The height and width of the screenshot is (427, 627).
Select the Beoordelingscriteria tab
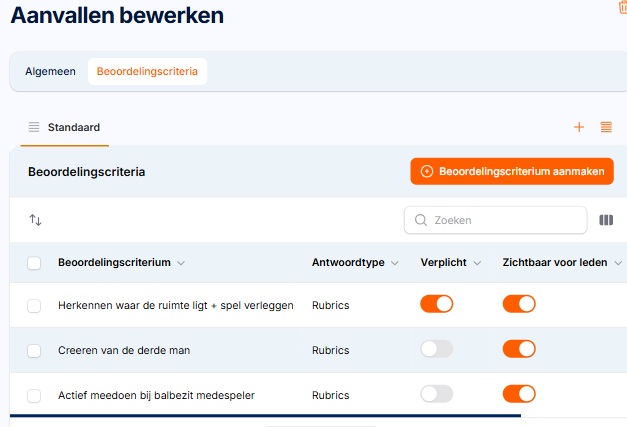pos(147,71)
